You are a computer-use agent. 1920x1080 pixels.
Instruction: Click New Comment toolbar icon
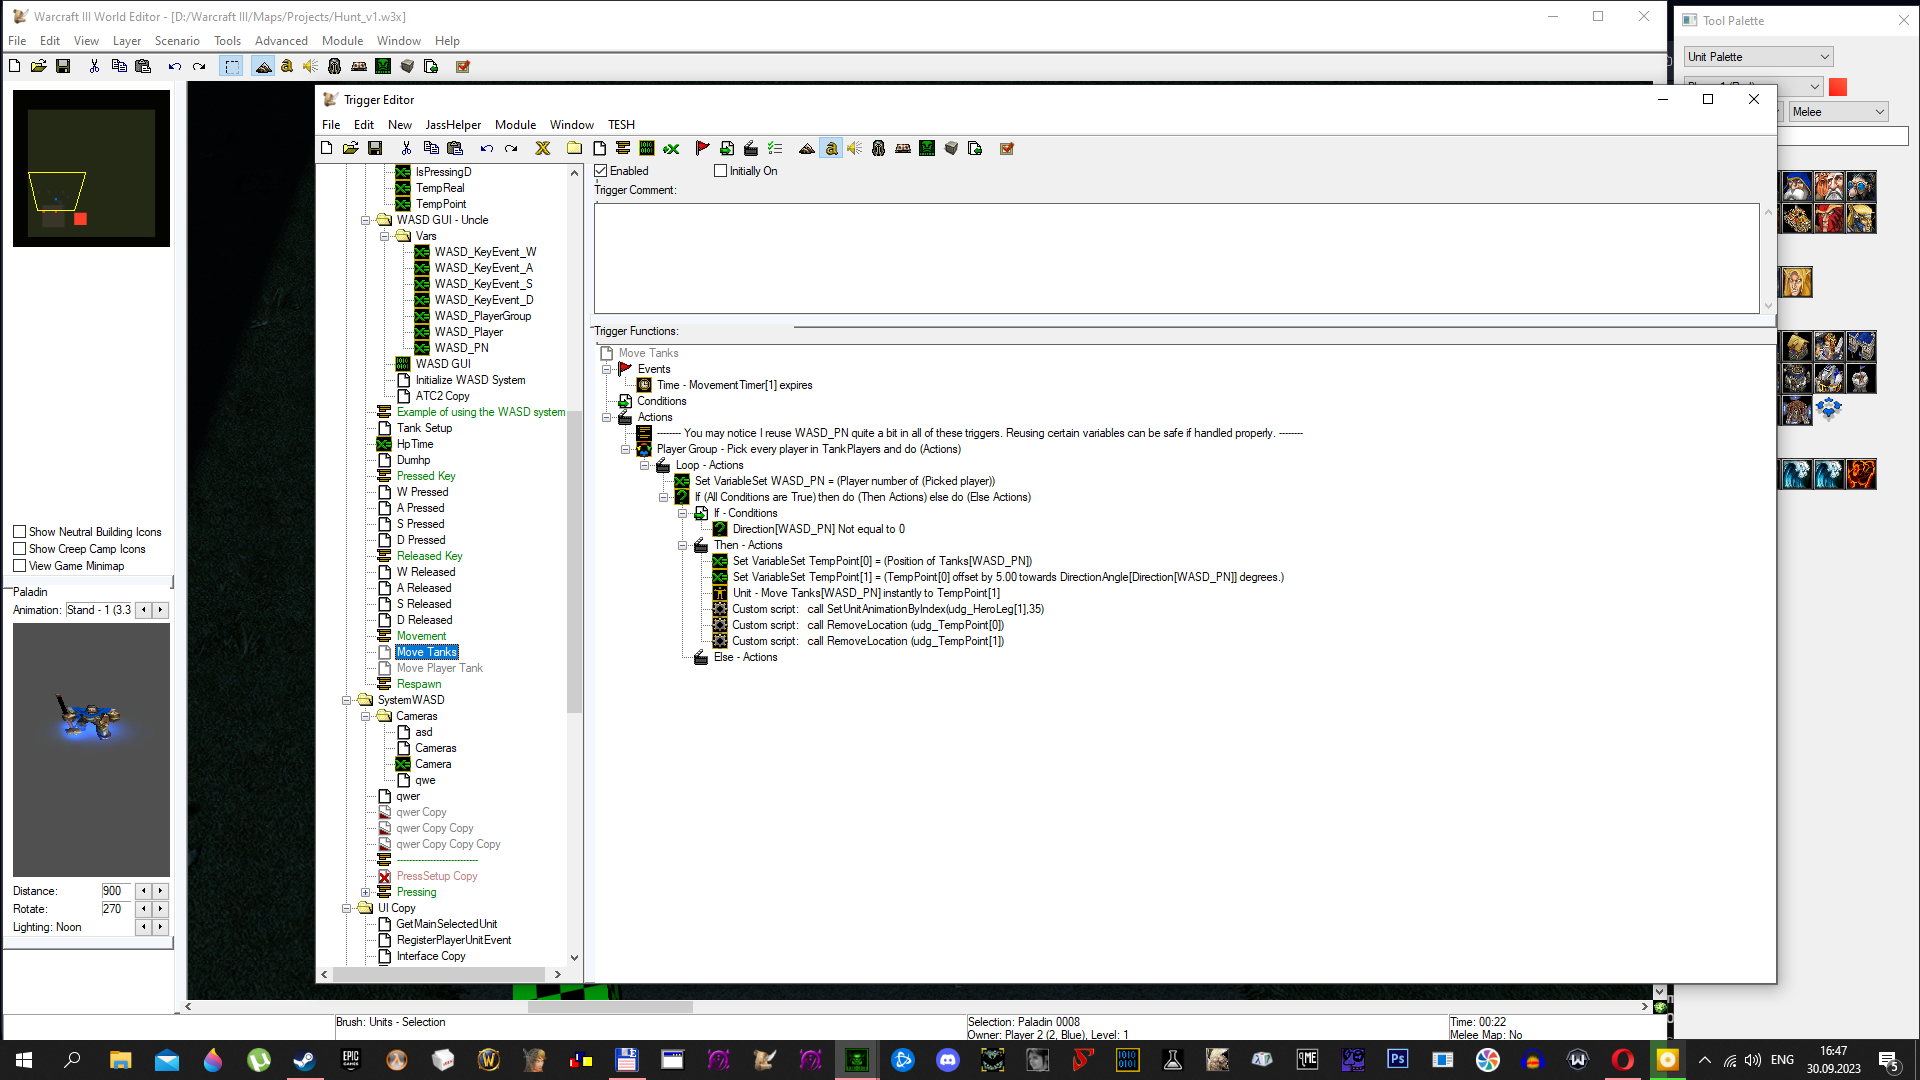(622, 148)
